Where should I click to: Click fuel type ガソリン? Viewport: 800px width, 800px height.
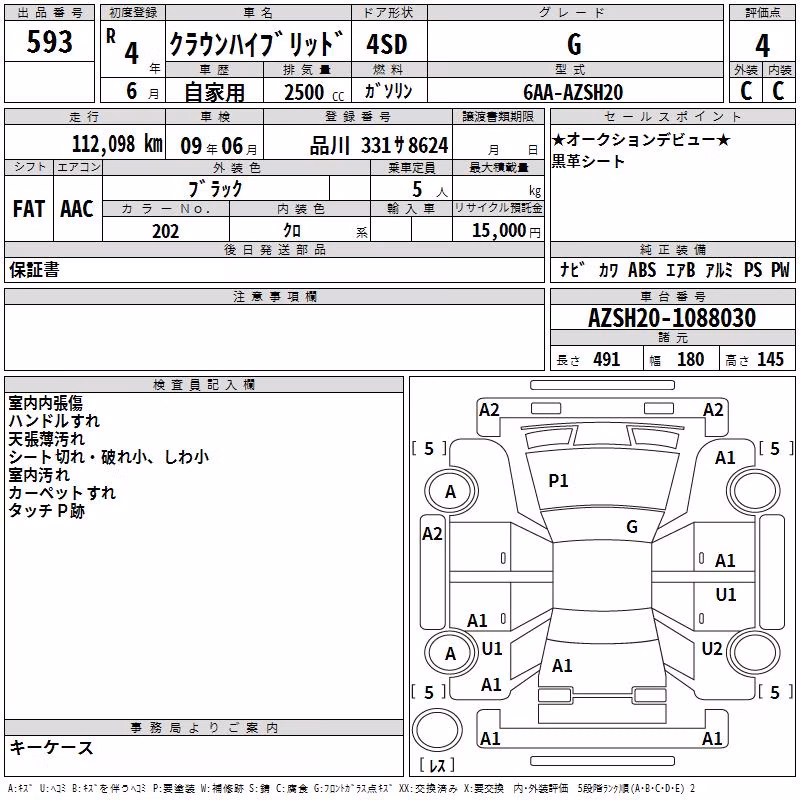388,91
